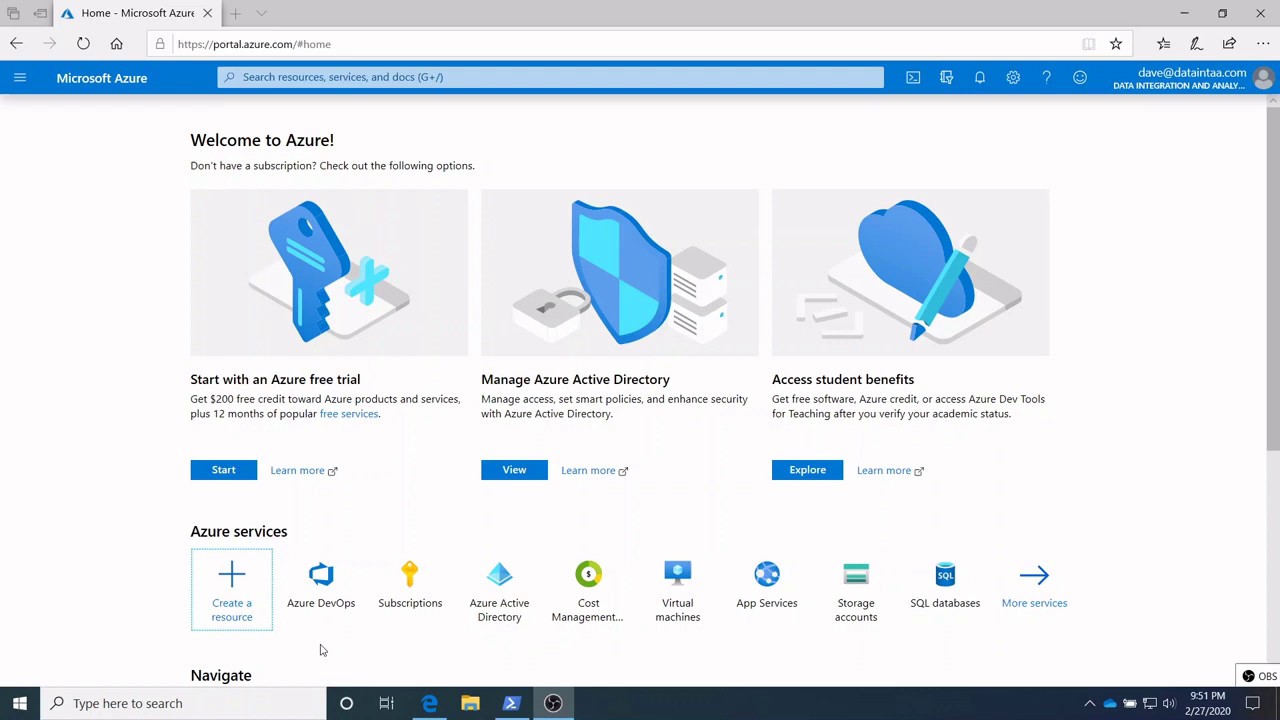The height and width of the screenshot is (720, 1280).
Task: Open the Azure DevOps service
Action: (x=321, y=586)
